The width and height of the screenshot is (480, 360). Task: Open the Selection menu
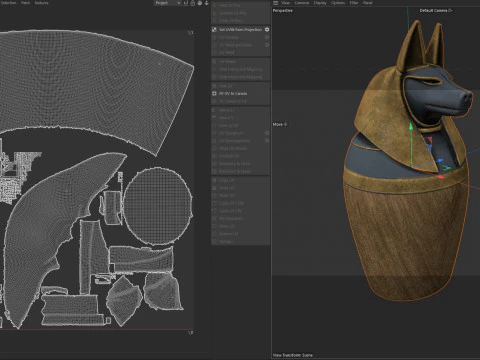8,3
